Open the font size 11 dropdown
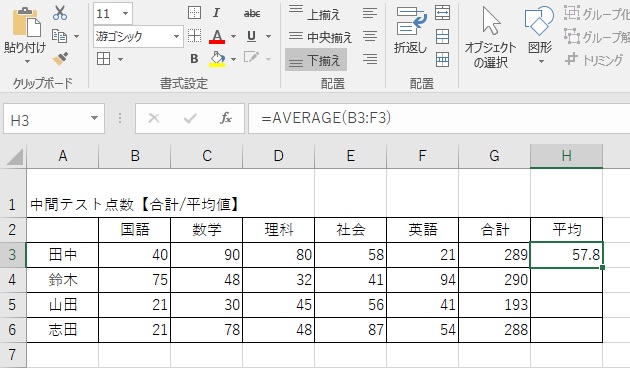 point(125,13)
